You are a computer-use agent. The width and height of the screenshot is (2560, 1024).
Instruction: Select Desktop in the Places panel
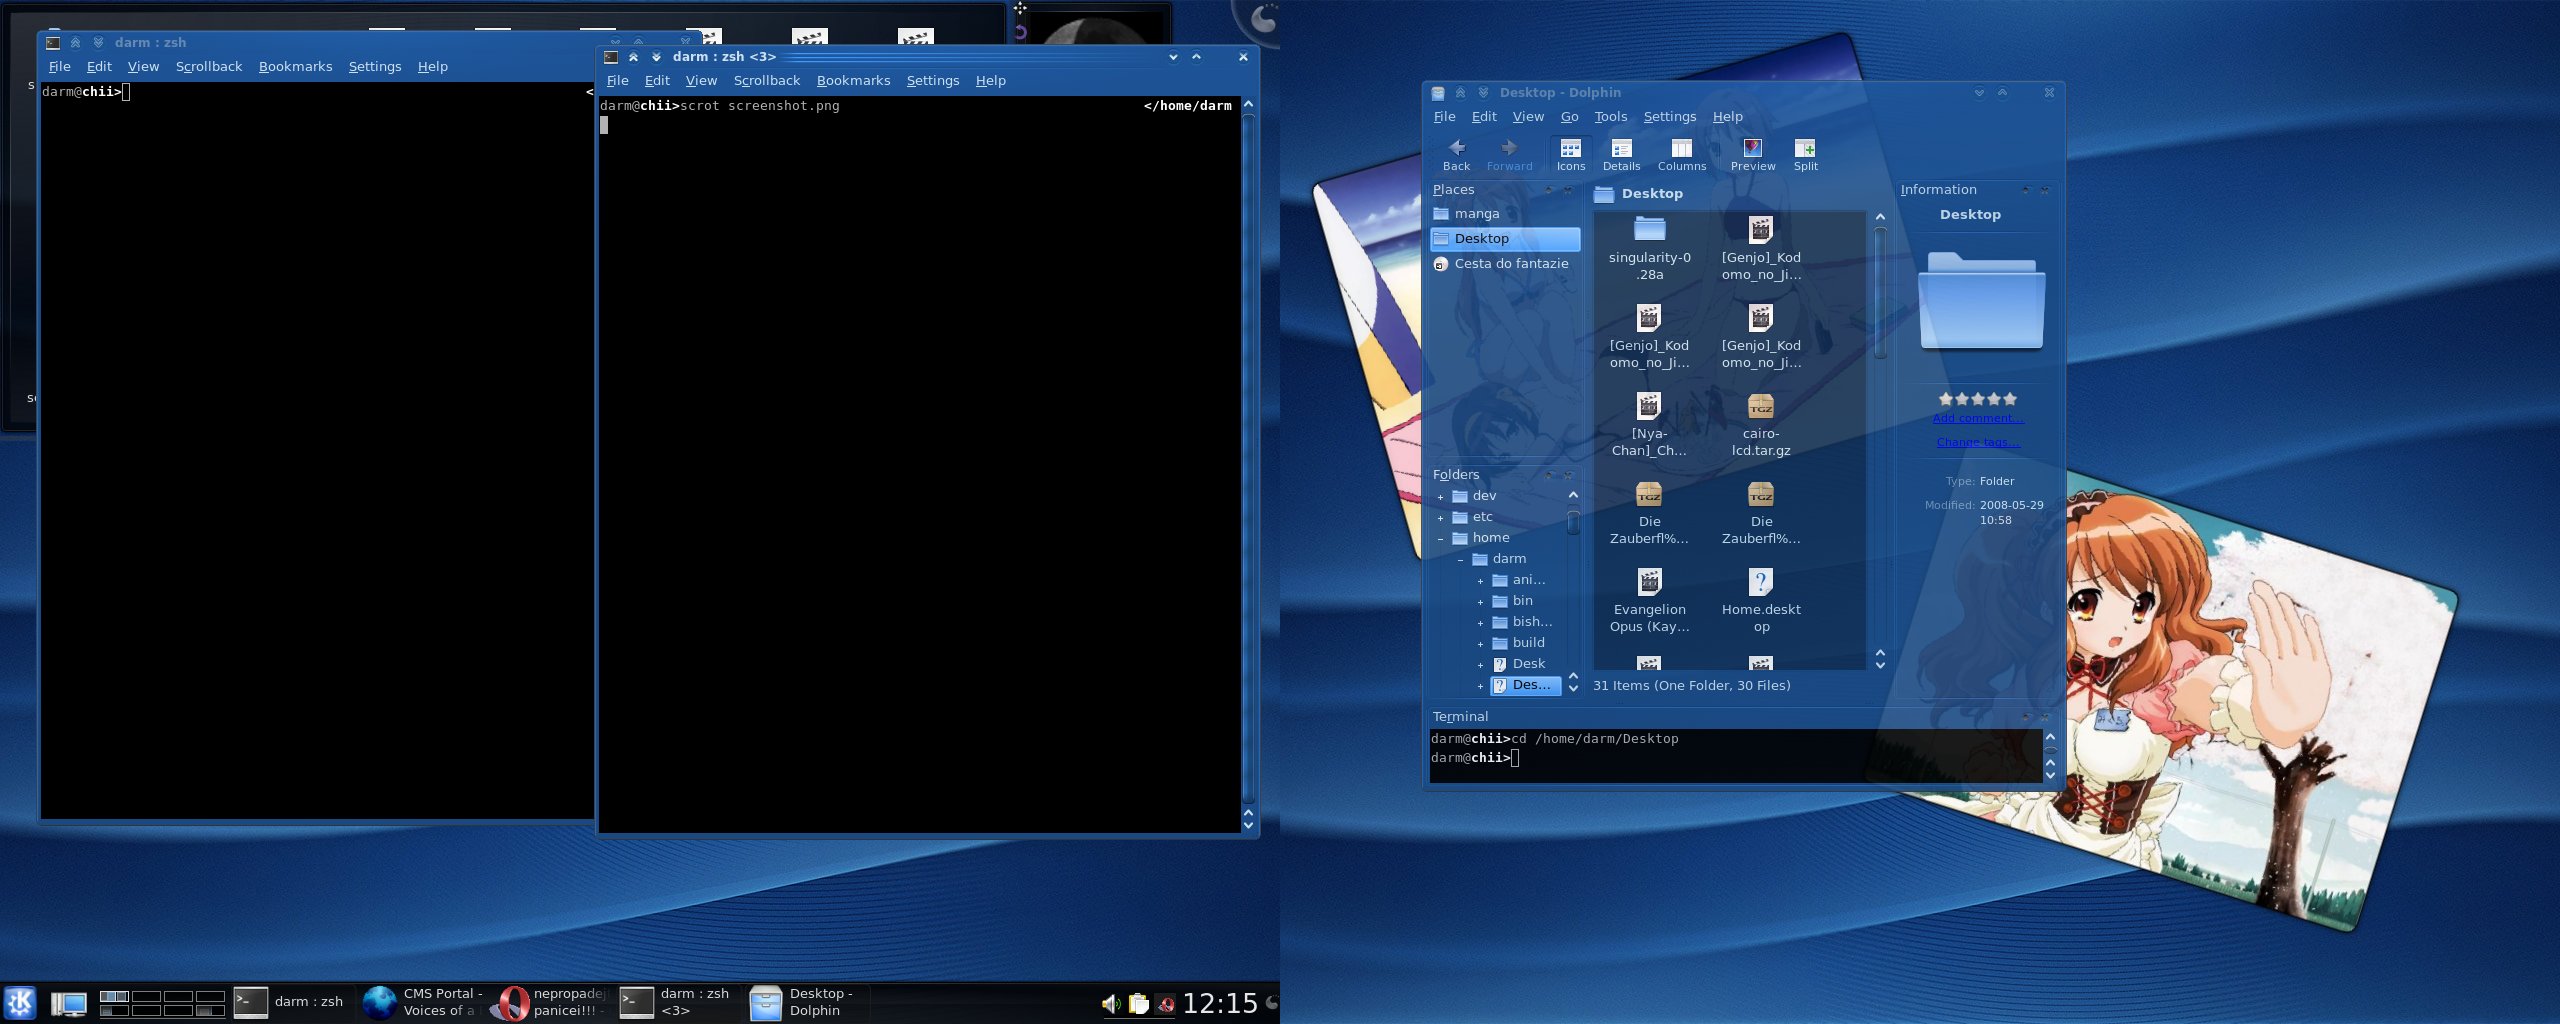(1505, 239)
